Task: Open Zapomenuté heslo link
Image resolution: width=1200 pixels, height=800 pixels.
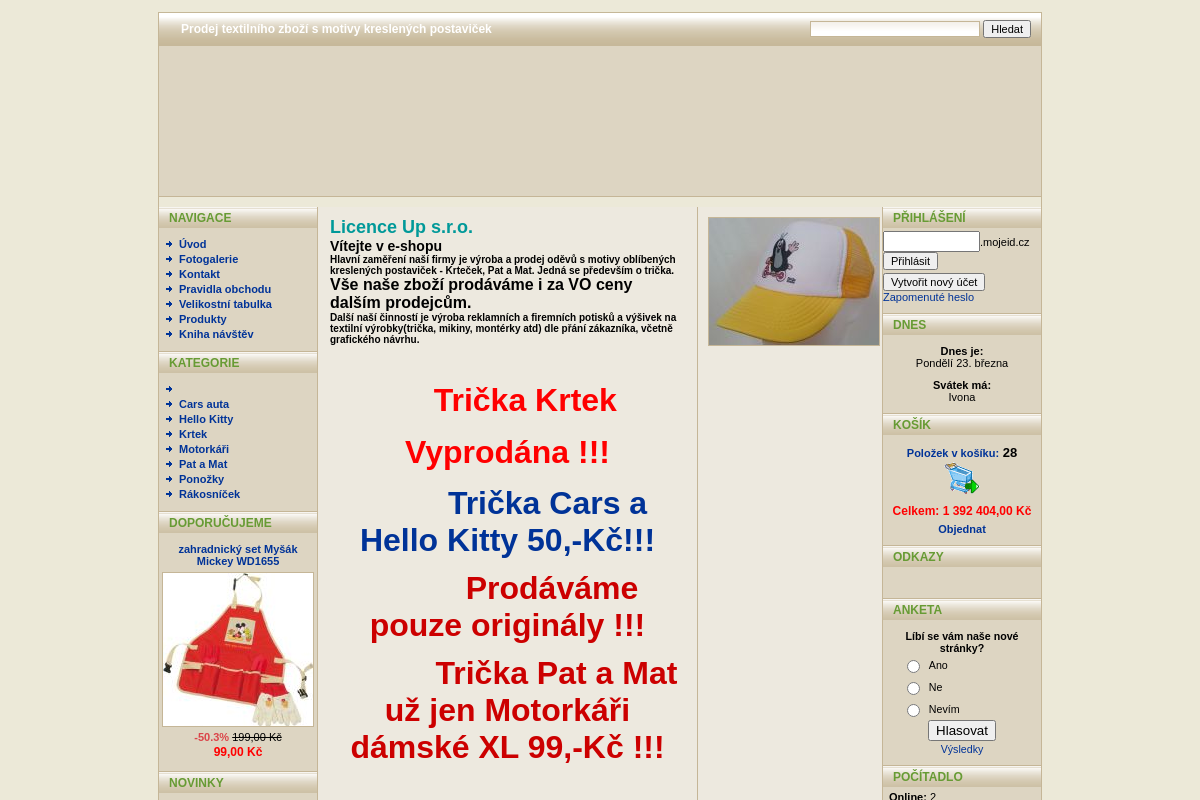Action: pyautogui.click(x=928, y=297)
